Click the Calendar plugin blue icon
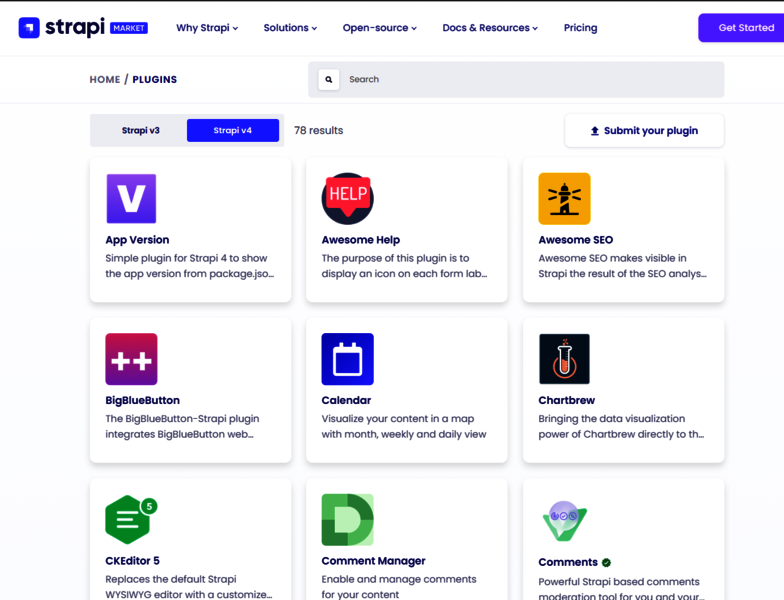The width and height of the screenshot is (784, 600). [x=348, y=359]
